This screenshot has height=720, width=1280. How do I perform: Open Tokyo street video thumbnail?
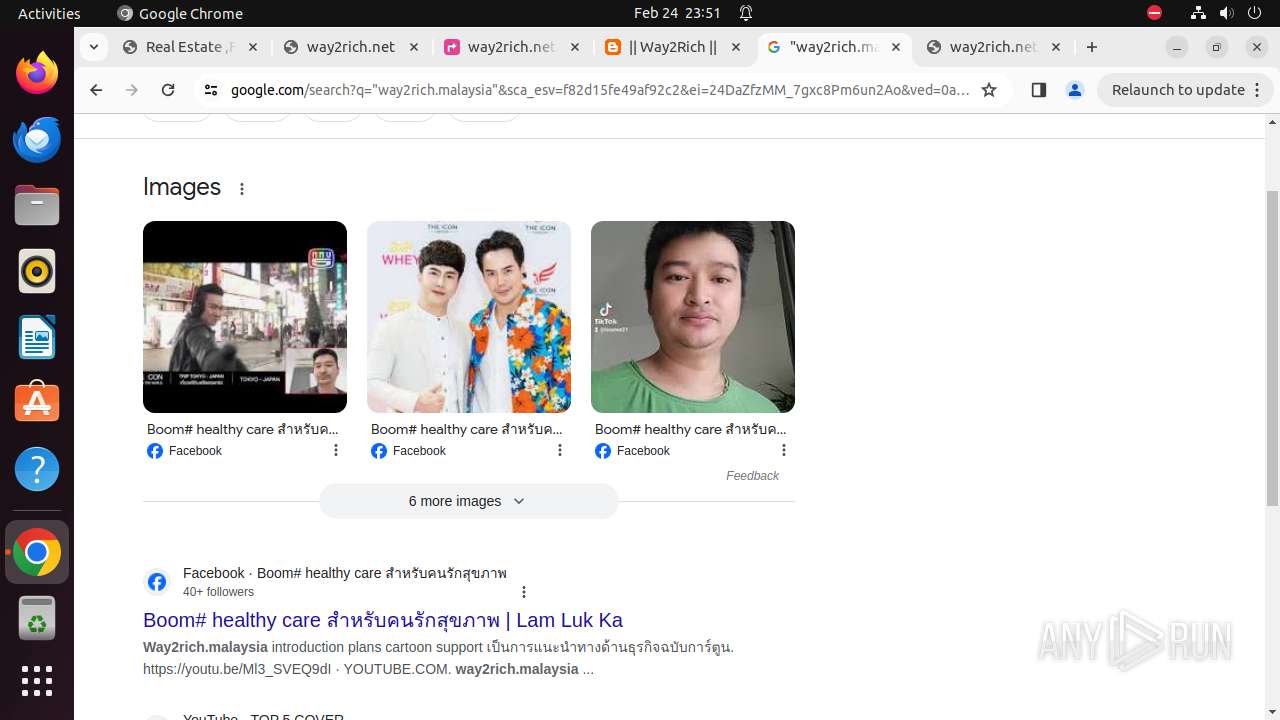point(245,317)
